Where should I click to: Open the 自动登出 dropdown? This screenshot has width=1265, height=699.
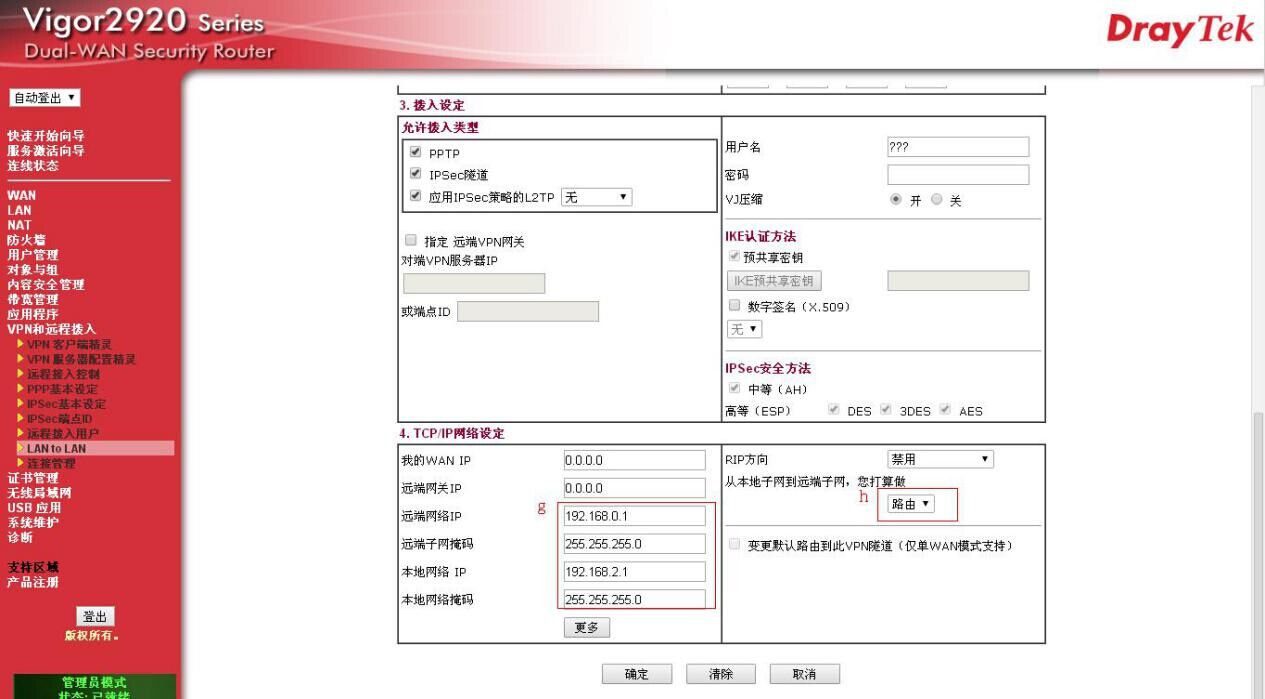[45, 98]
